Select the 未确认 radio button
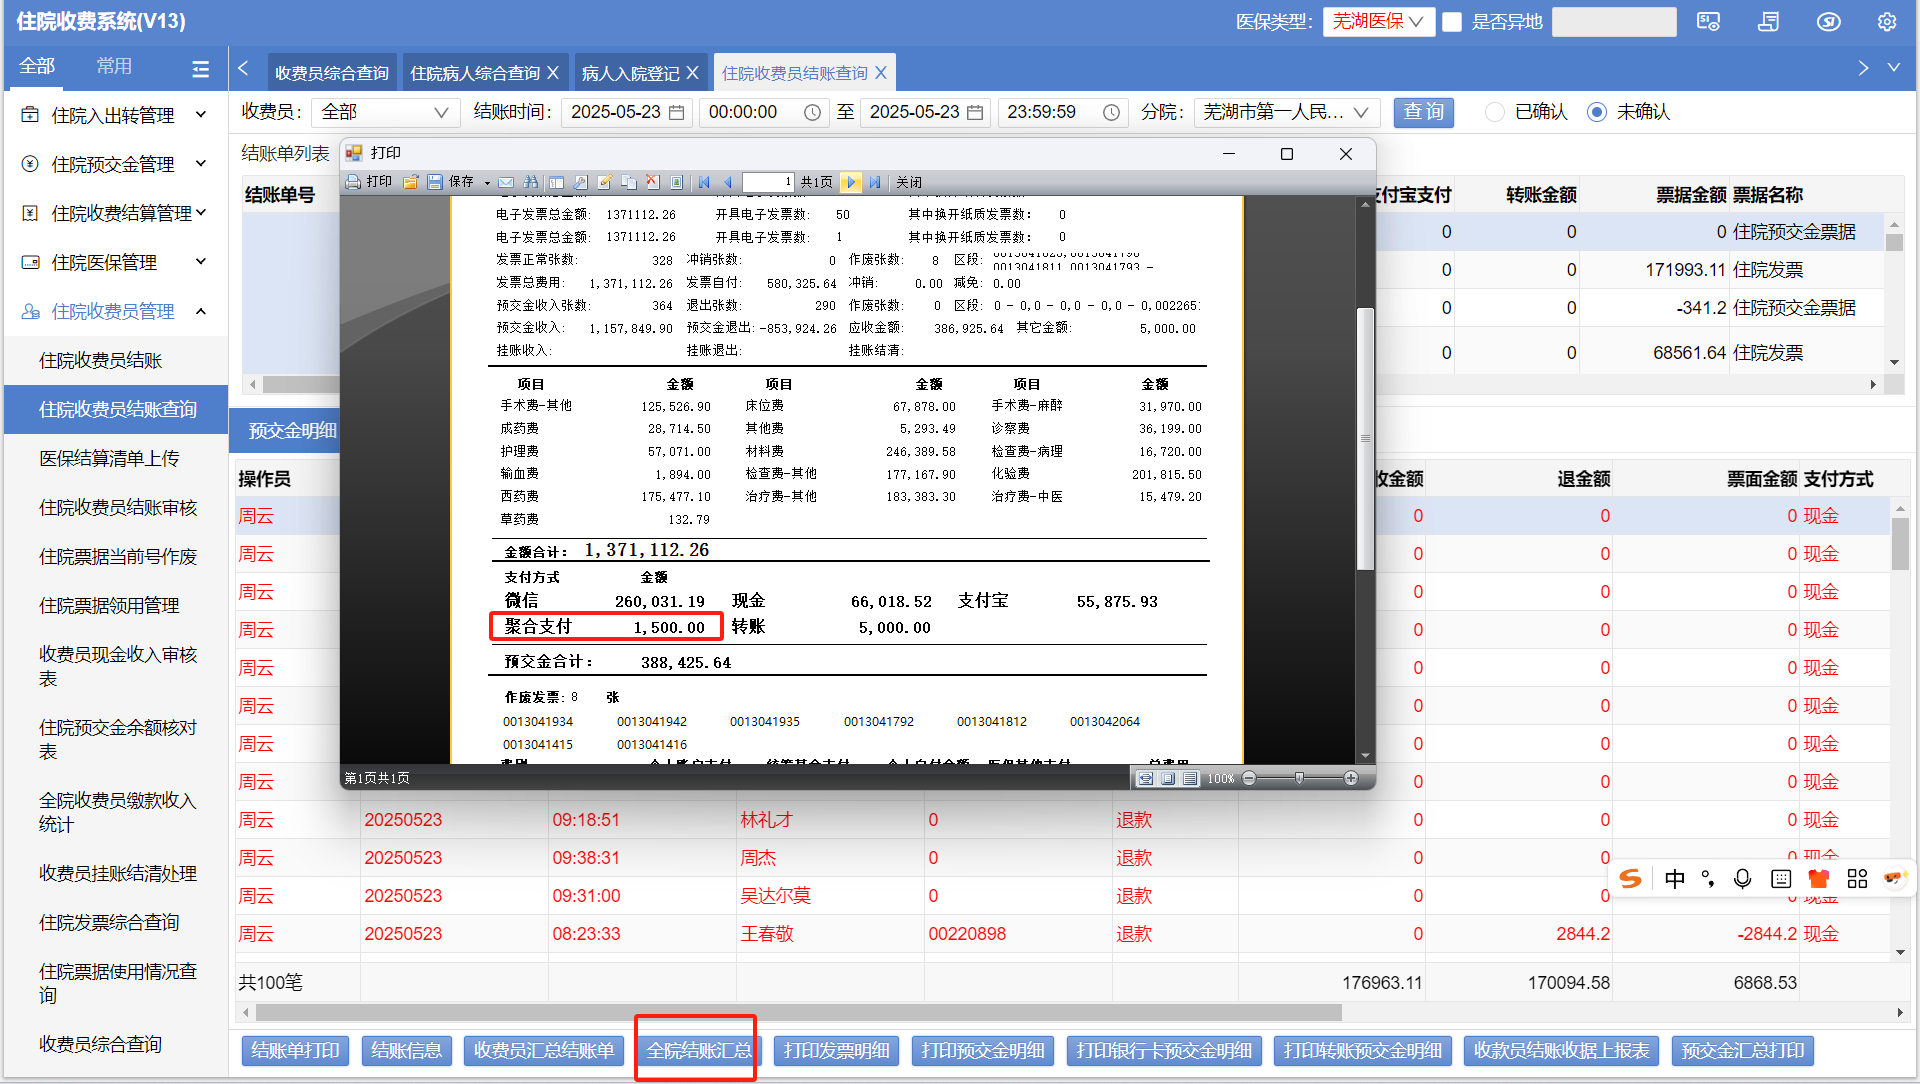 (x=1597, y=112)
